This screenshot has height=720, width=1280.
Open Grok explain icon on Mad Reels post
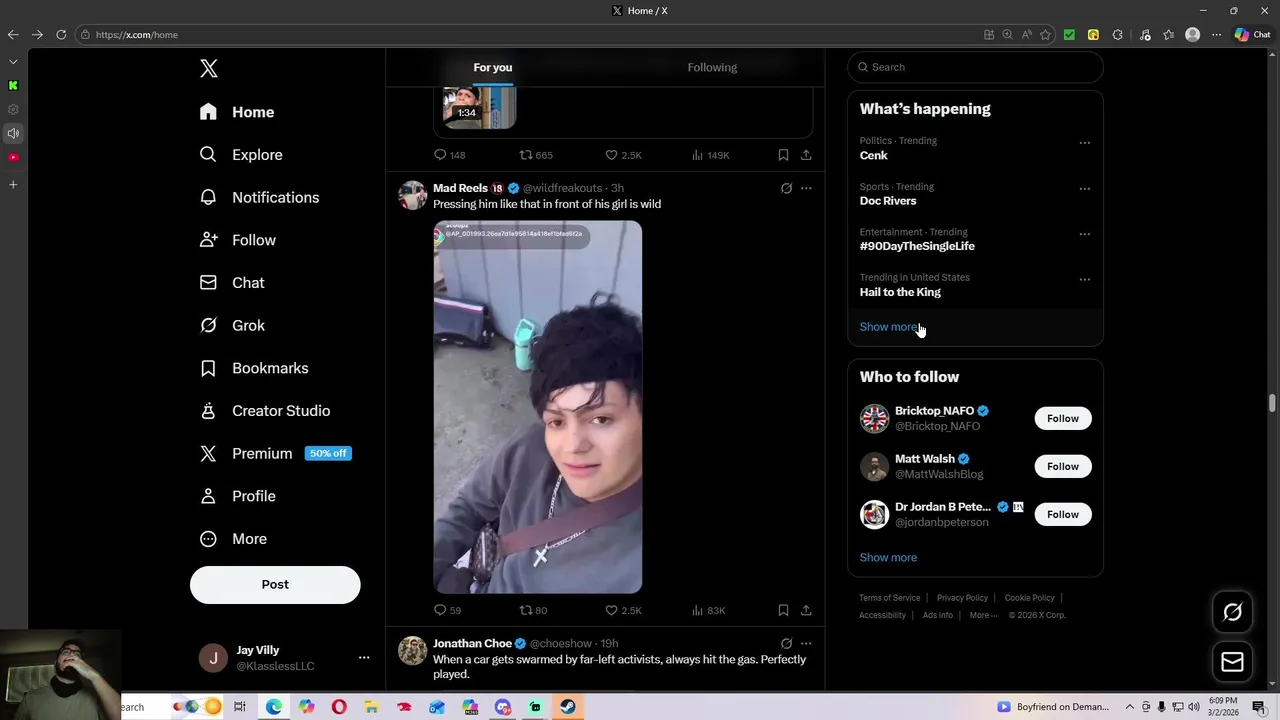tap(786, 188)
